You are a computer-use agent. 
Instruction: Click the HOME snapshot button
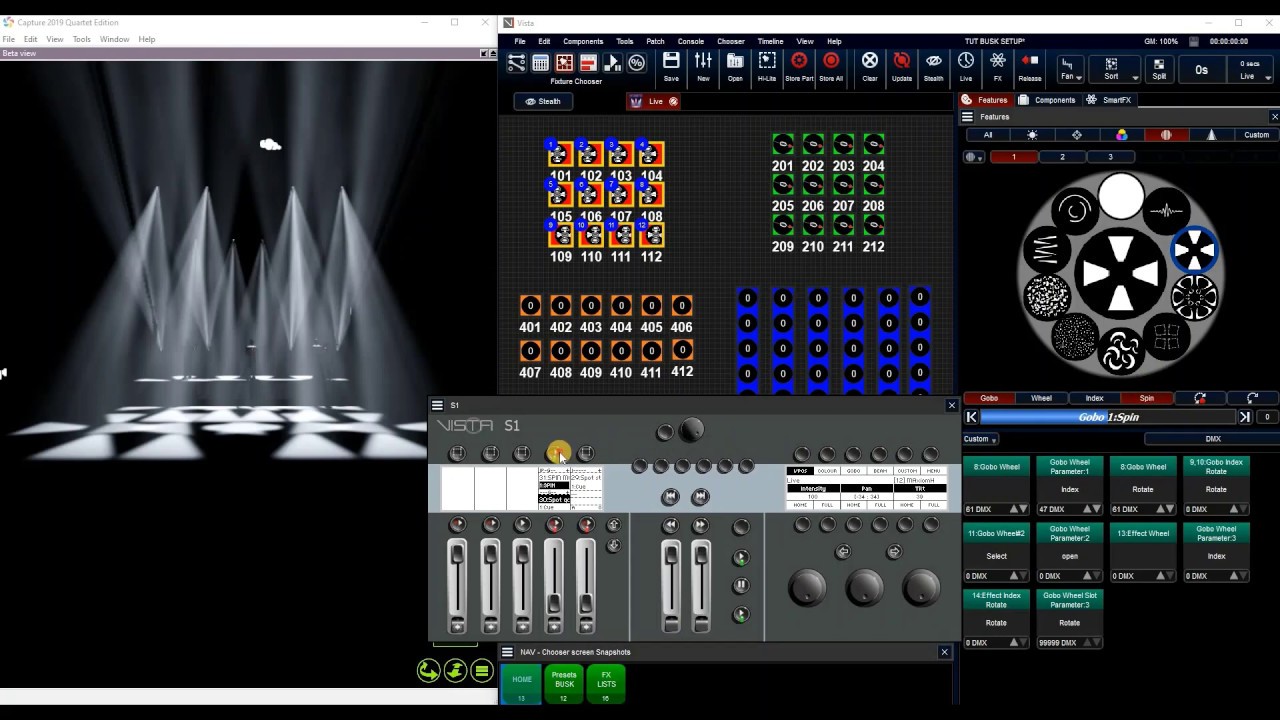click(521, 684)
